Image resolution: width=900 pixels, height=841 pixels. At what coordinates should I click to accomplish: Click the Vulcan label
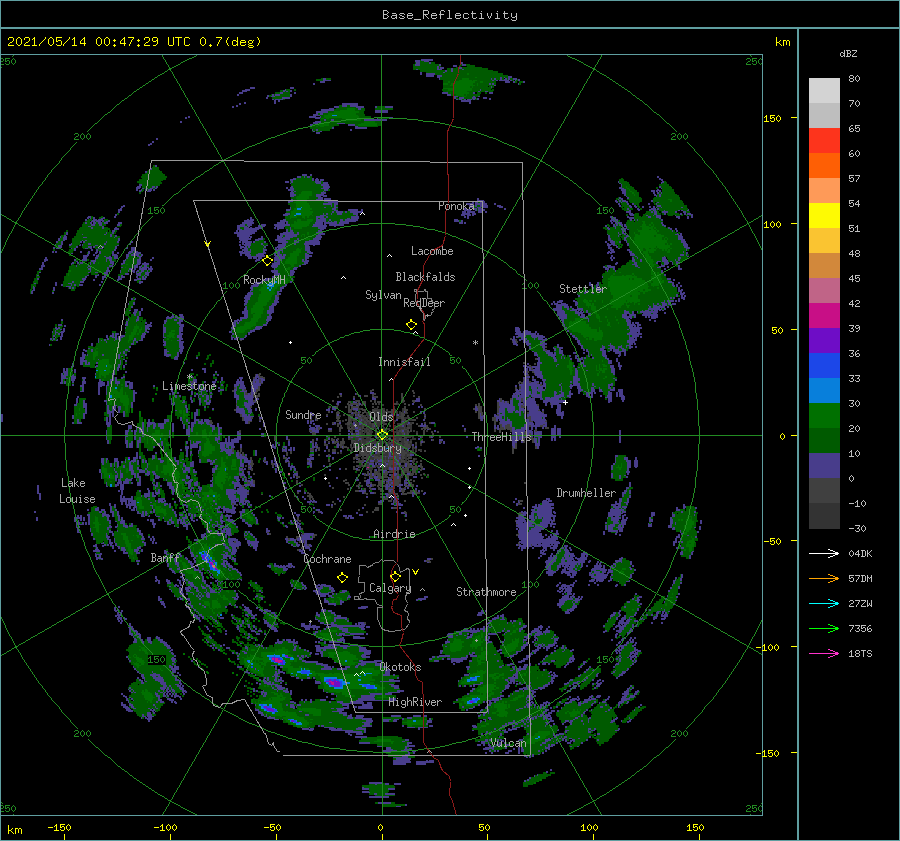pyautogui.click(x=508, y=743)
